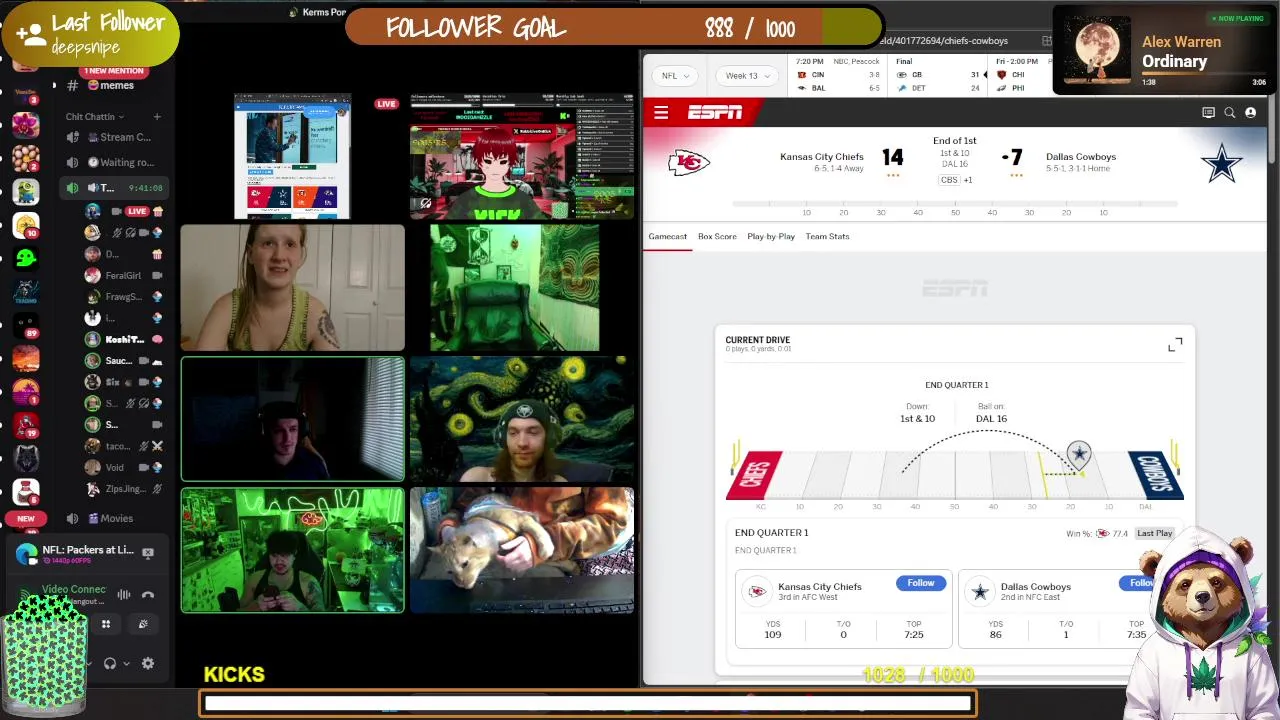Follow the Kansas City Chiefs

pos(921,584)
